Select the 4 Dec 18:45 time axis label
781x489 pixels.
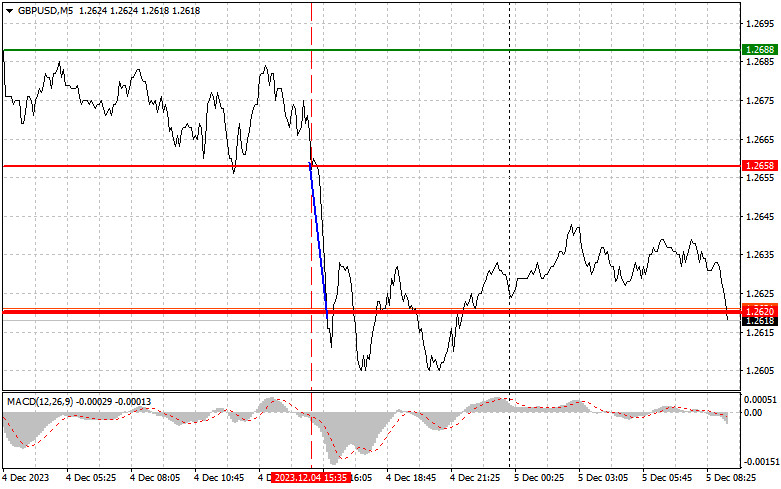[411, 478]
